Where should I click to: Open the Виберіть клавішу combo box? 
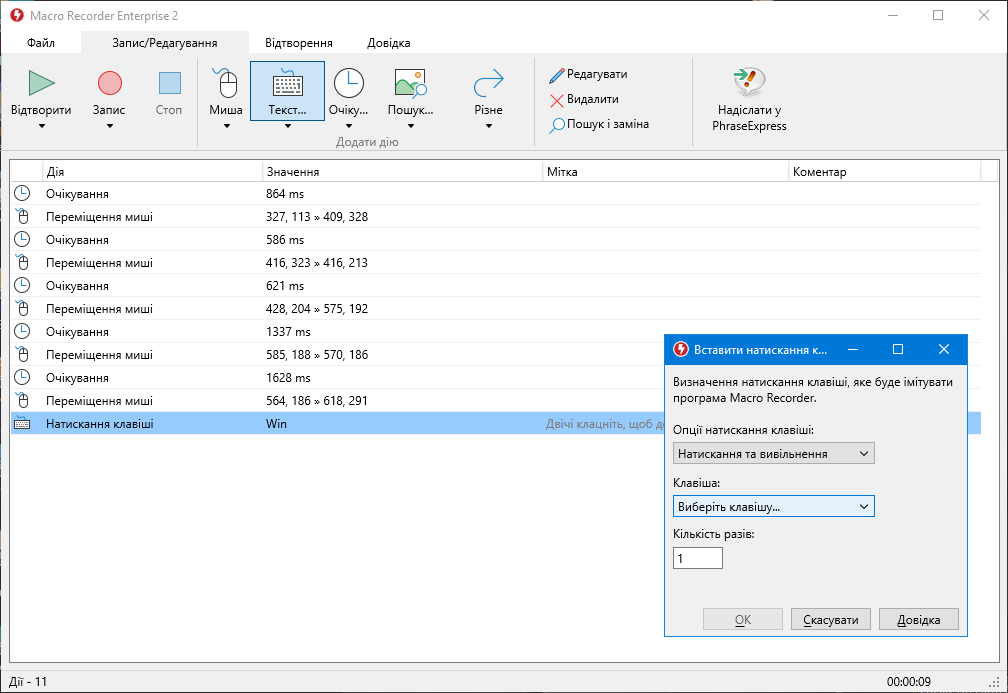click(x=773, y=507)
